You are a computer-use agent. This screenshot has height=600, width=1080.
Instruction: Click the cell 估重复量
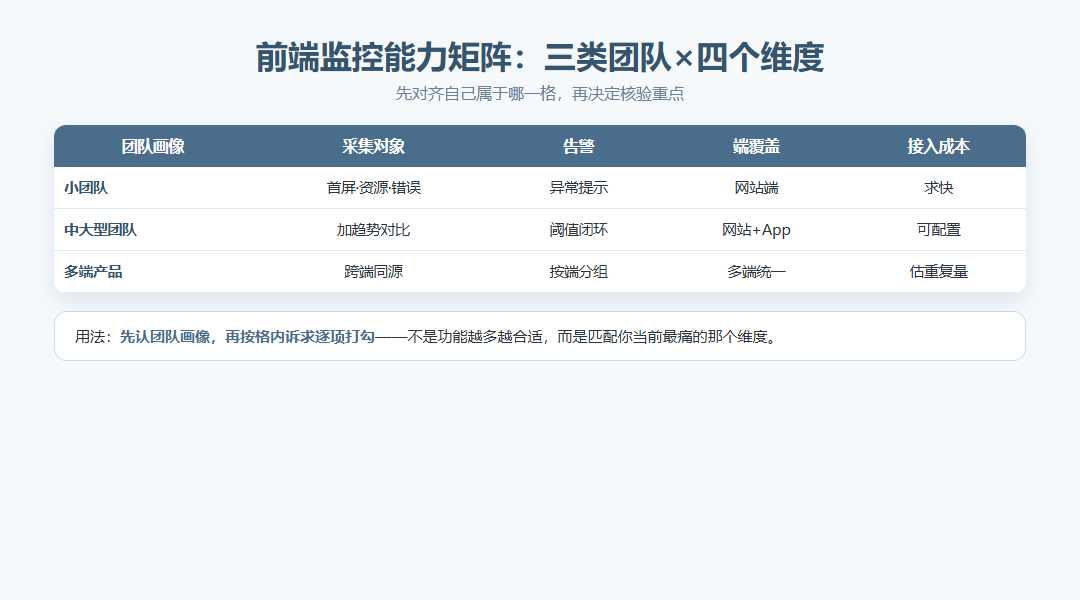tap(938, 271)
